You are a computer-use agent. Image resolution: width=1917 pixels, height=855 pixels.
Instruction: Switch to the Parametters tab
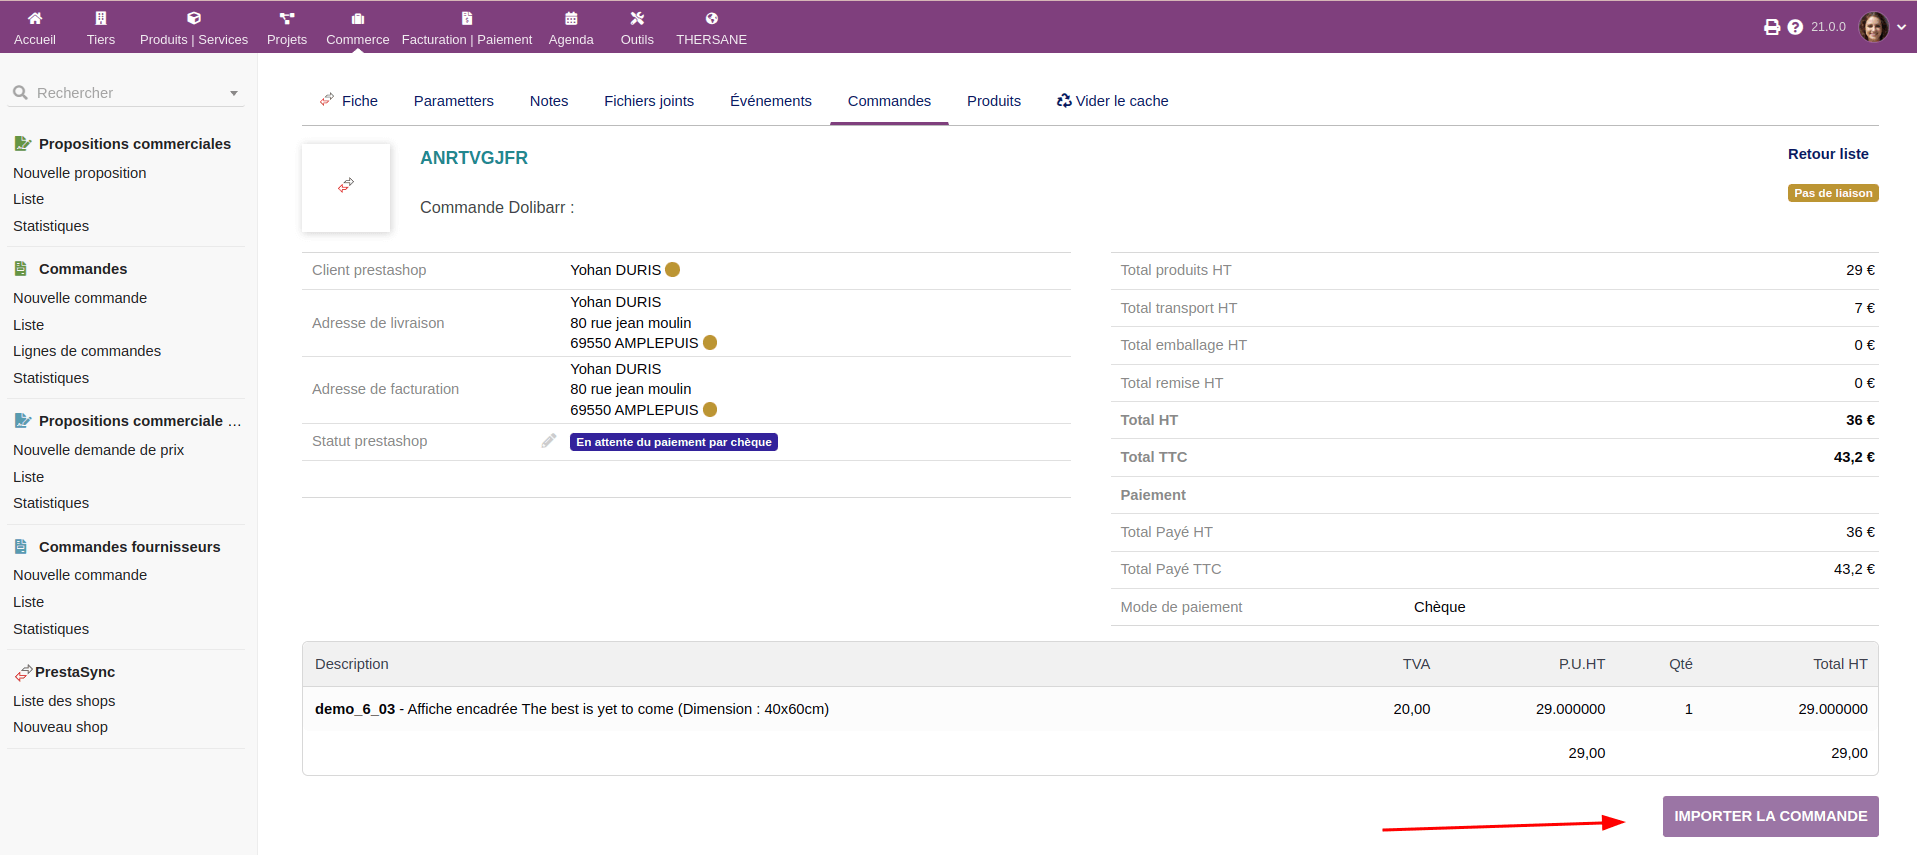tap(453, 101)
